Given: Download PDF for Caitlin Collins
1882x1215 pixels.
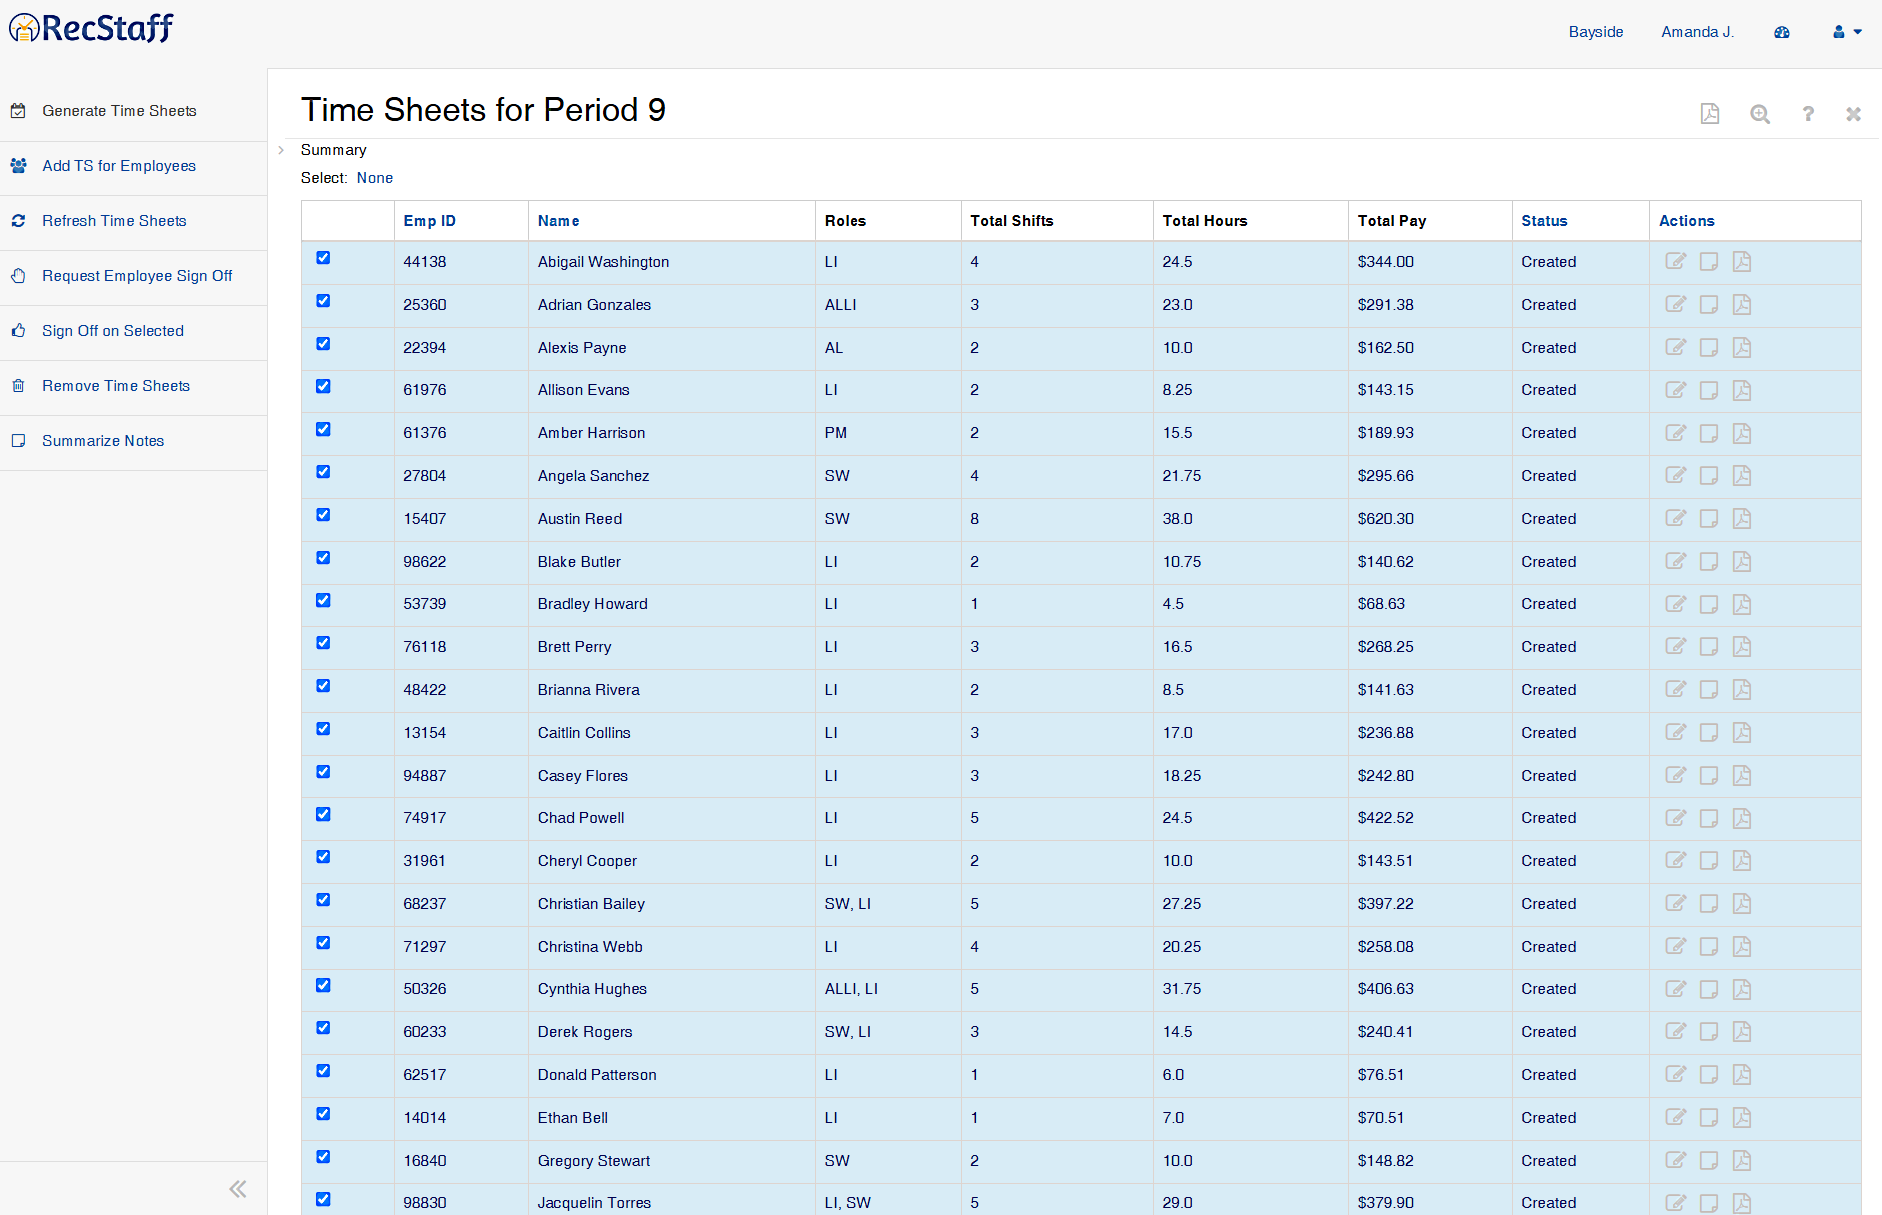Looking at the screenshot, I should pos(1742,732).
